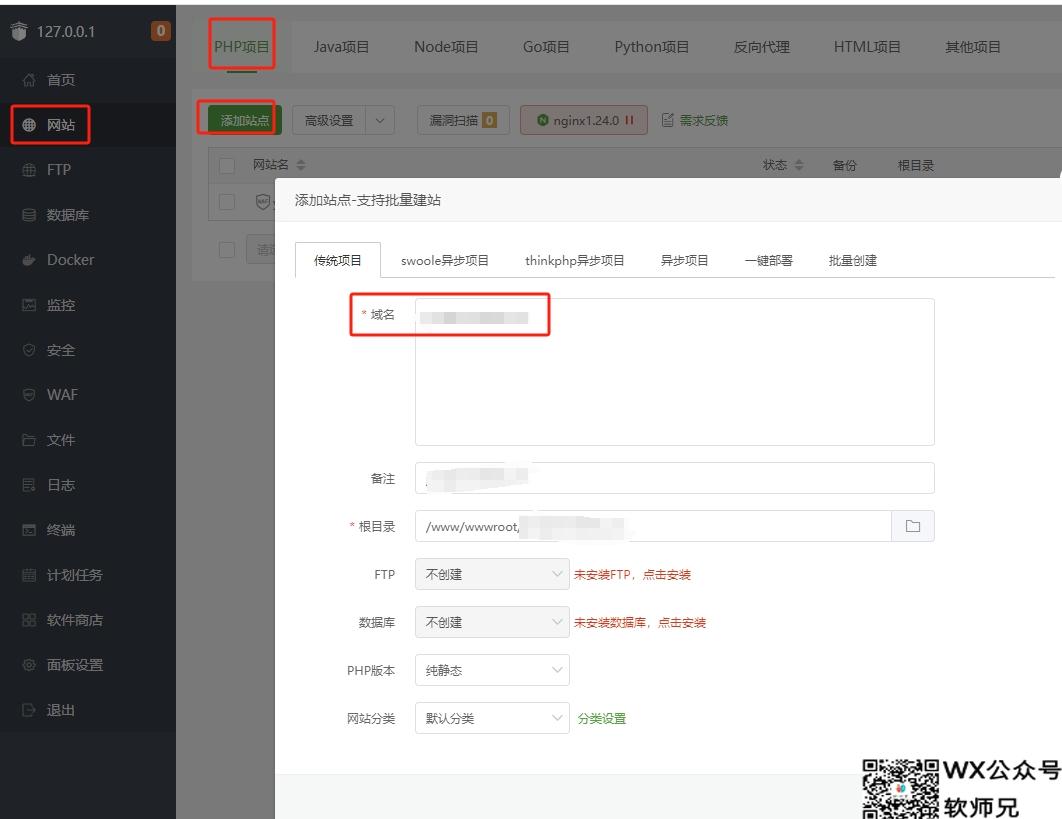This screenshot has height=819, width=1062.
Task: Click the folder browse icon for root directory
Action: (x=912, y=526)
